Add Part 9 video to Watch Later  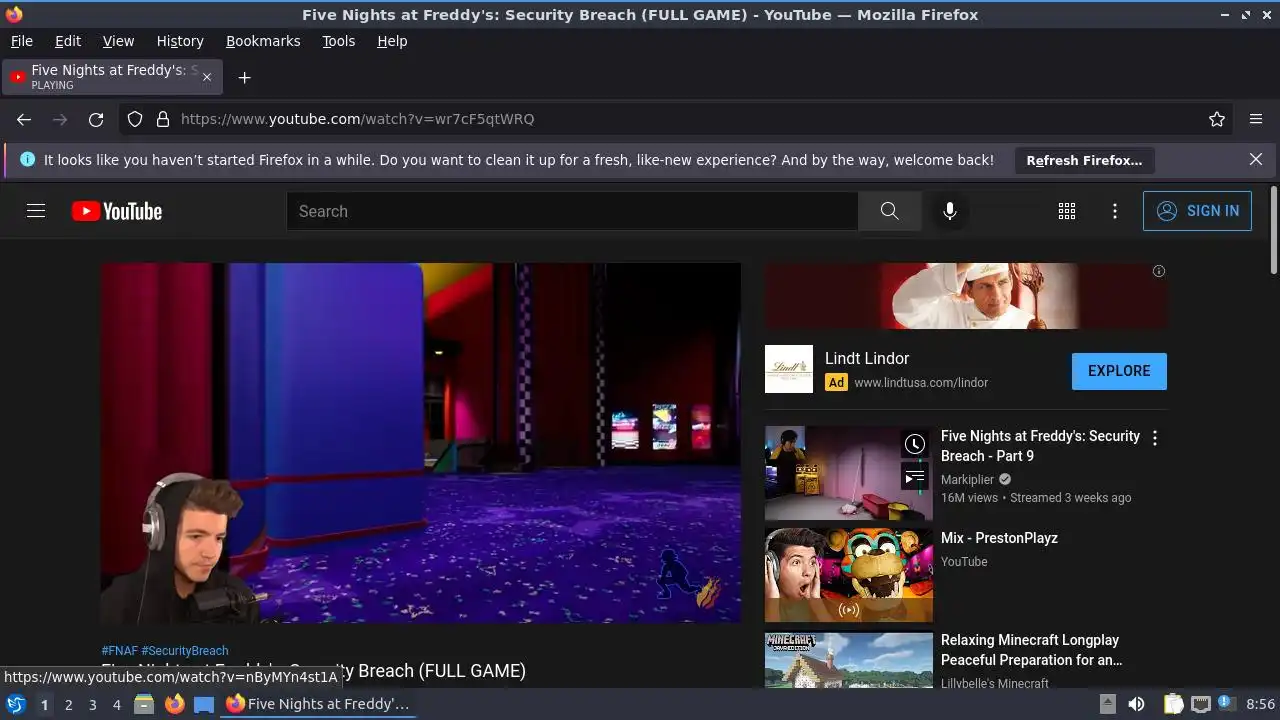point(914,444)
